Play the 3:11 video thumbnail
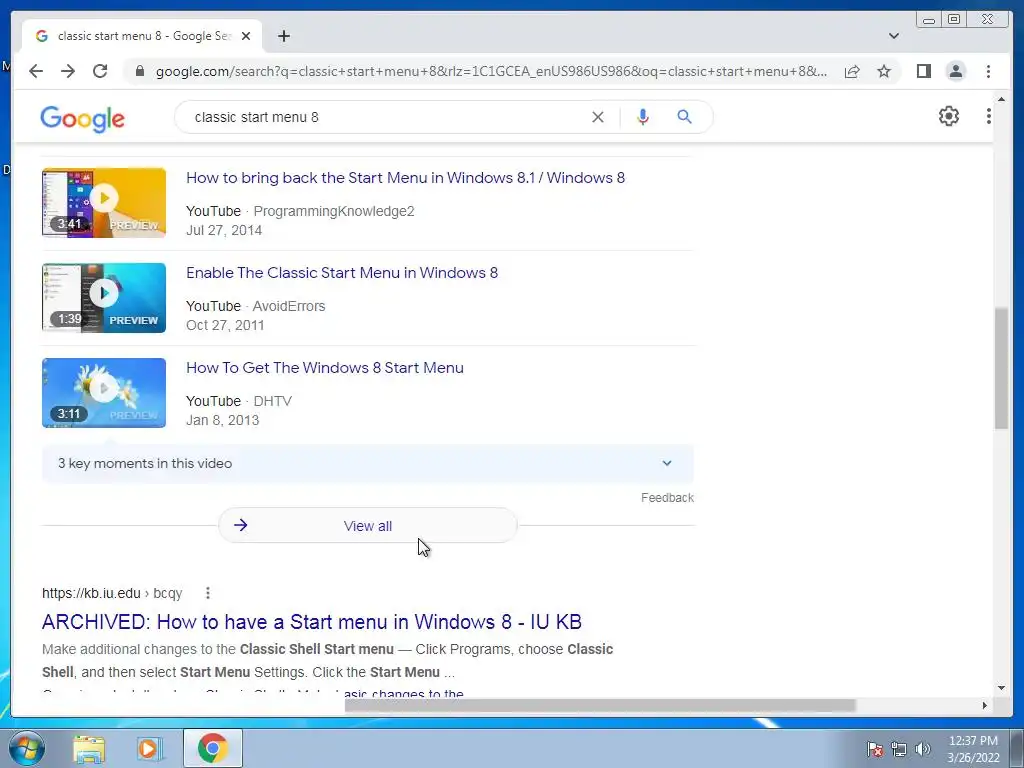Screen dimensions: 1024x768 point(104,392)
